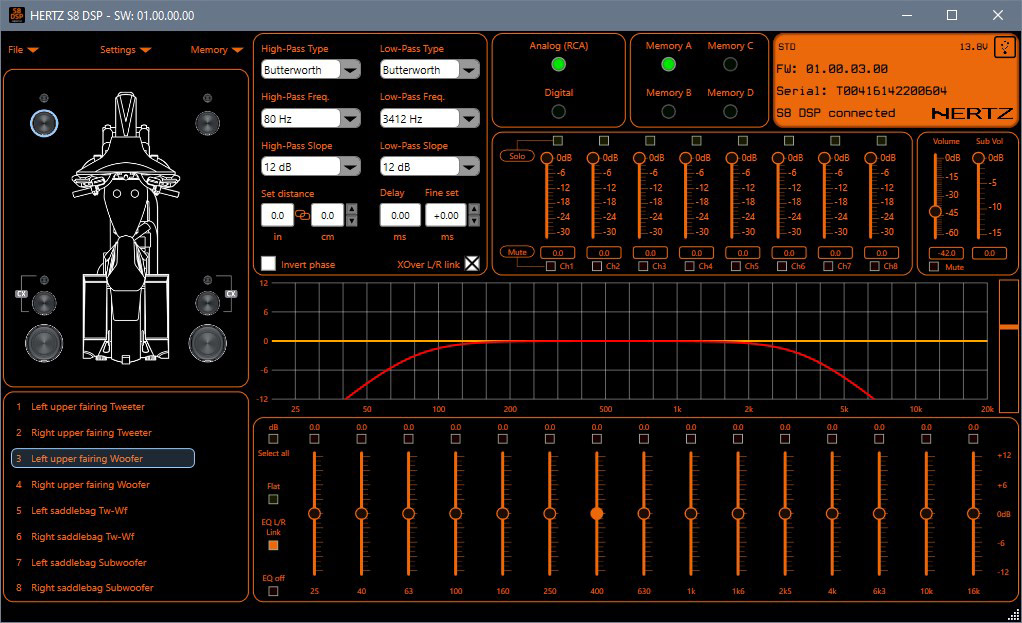Select the Analog (RCA) input indicator

[559, 65]
